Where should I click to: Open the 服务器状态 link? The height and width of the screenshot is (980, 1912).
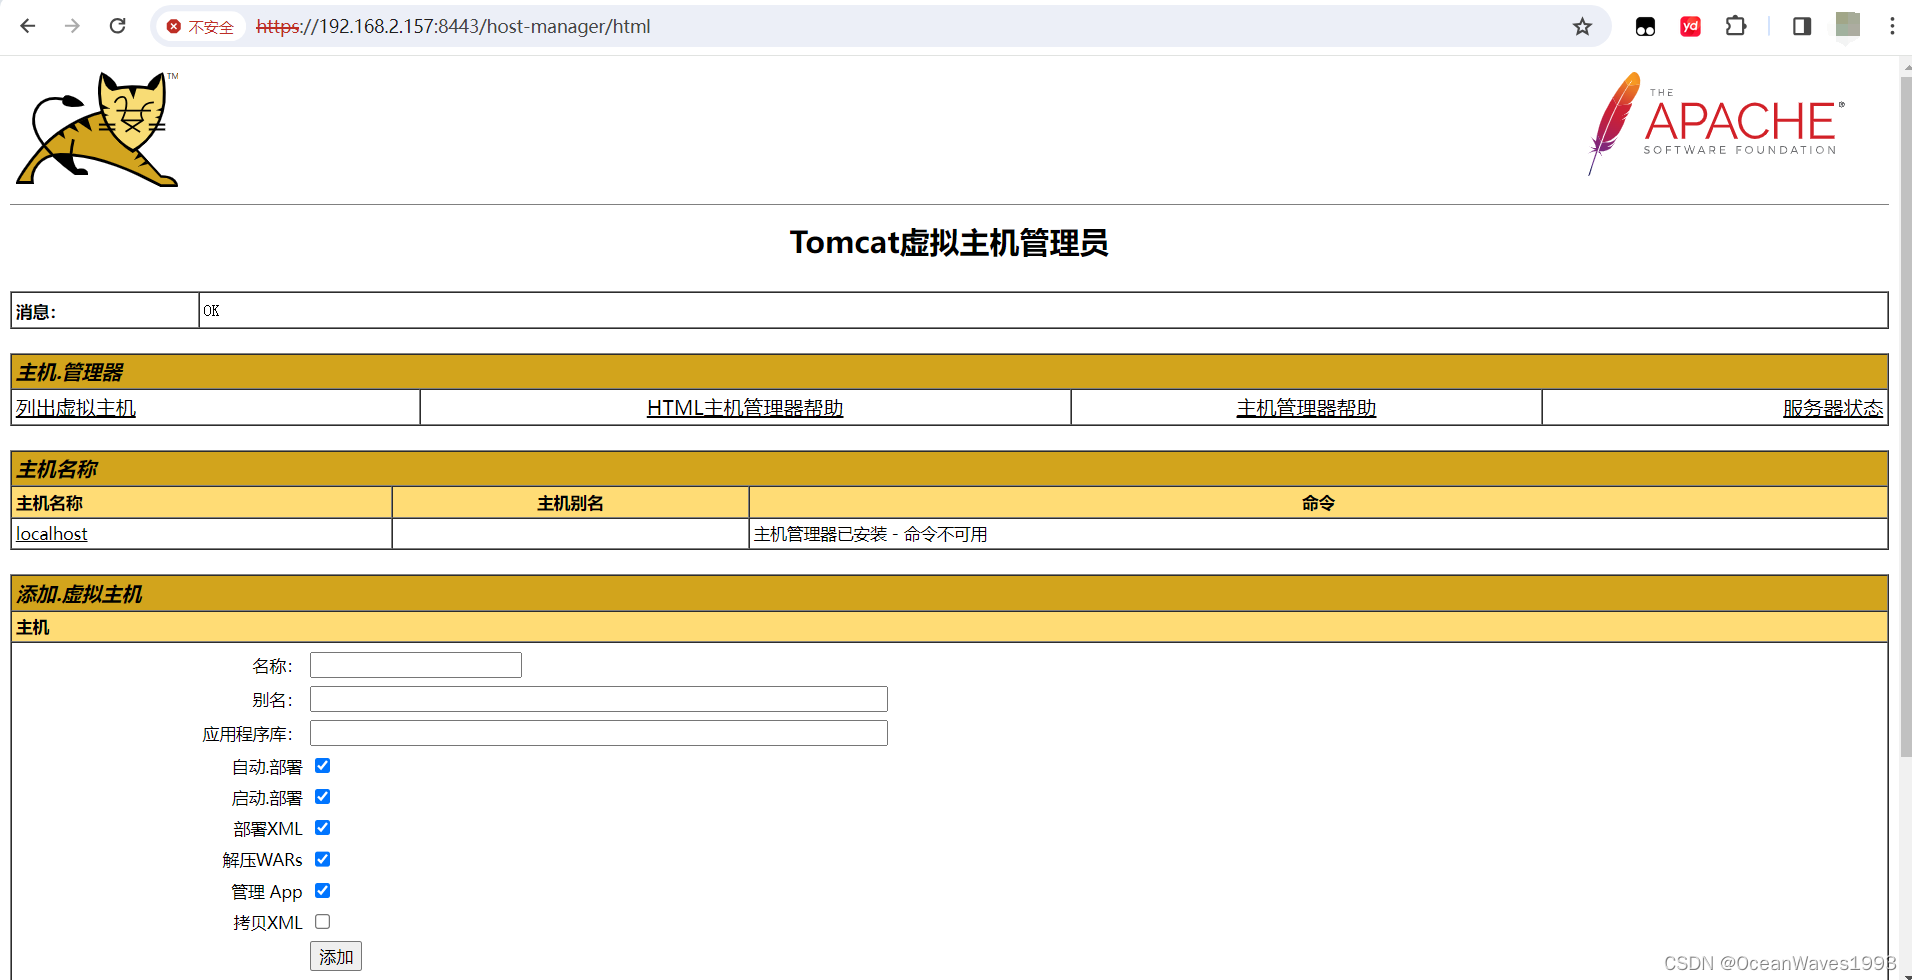(x=1833, y=408)
